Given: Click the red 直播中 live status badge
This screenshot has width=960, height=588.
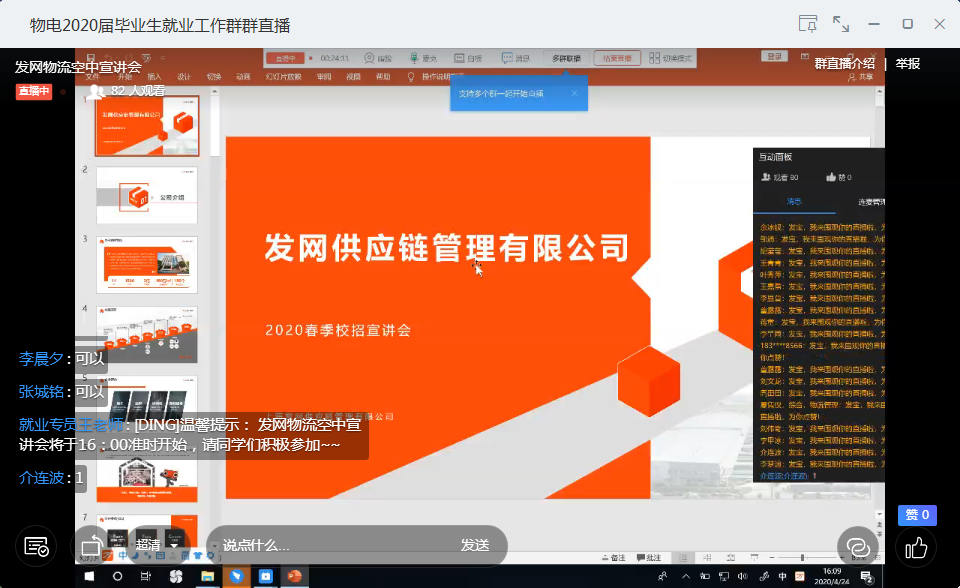Looking at the screenshot, I should pos(33,91).
